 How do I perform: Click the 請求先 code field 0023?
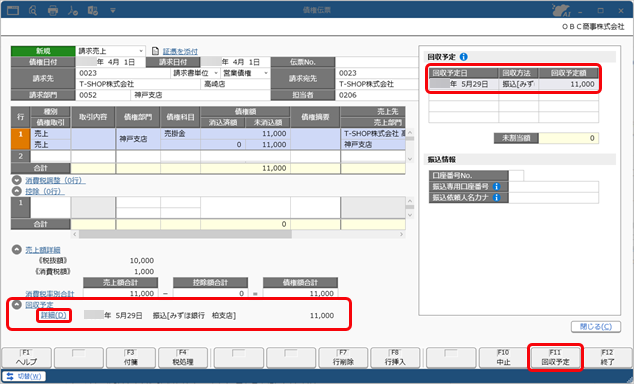(x=123, y=73)
